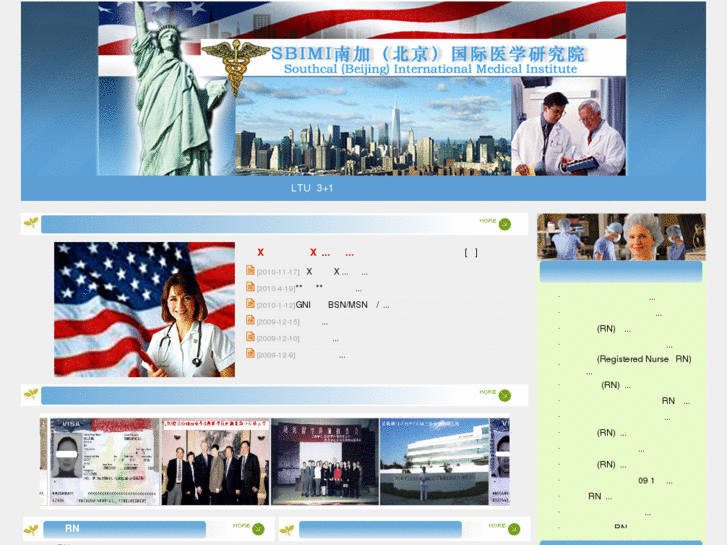
Task: Click surgical team sidebar banner image
Action: pos(621,237)
